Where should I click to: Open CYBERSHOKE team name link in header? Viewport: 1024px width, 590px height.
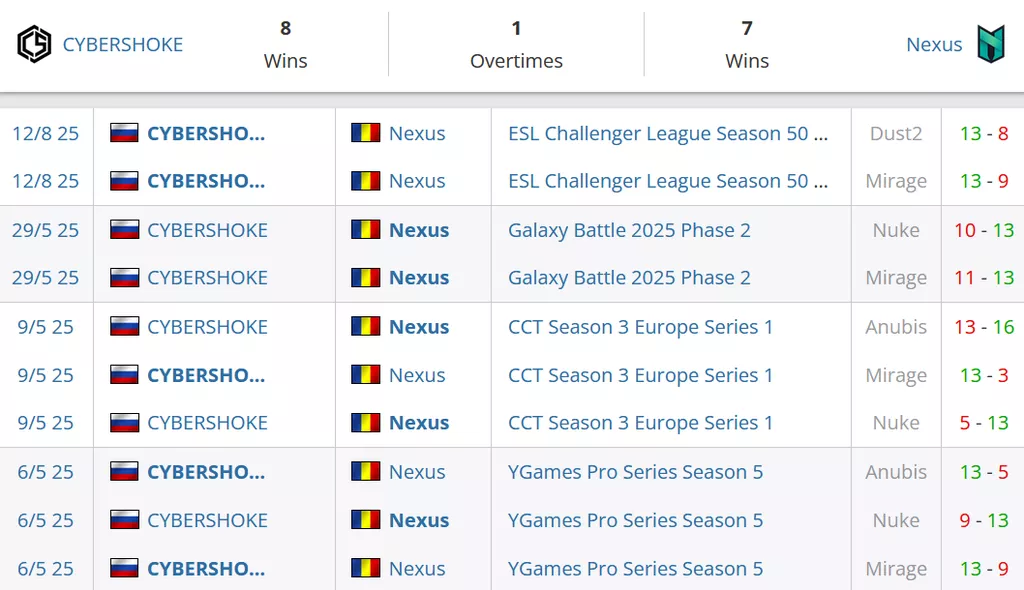(123, 45)
